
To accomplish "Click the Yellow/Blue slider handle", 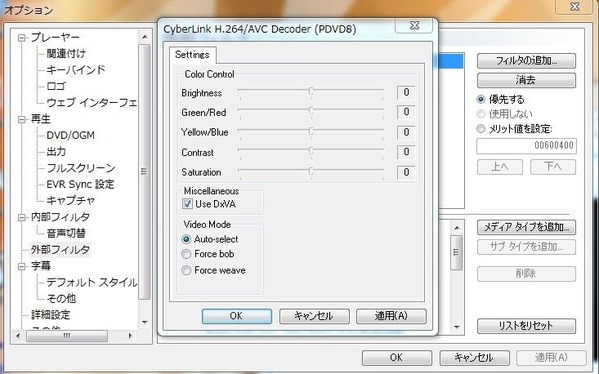I will (x=311, y=131).
